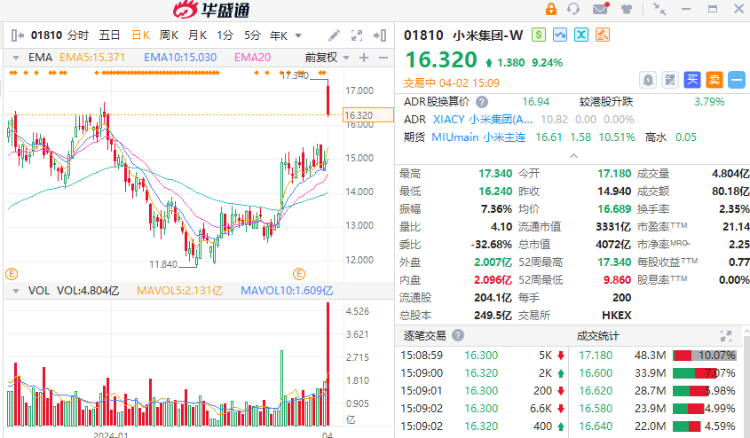Select the 日K daily candlestick tab

click(141, 35)
